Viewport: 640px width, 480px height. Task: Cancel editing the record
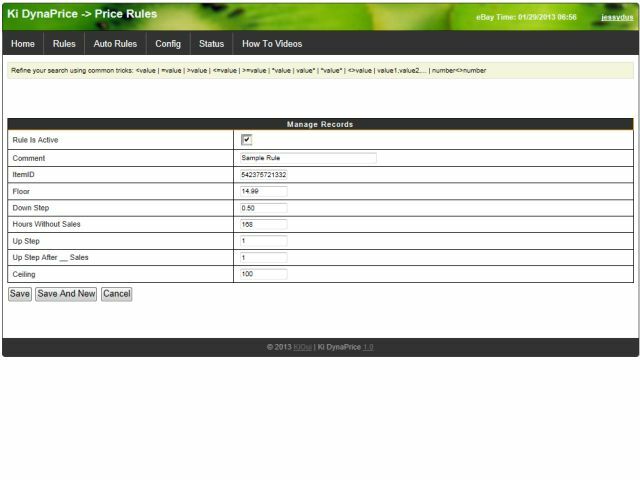(x=117, y=294)
